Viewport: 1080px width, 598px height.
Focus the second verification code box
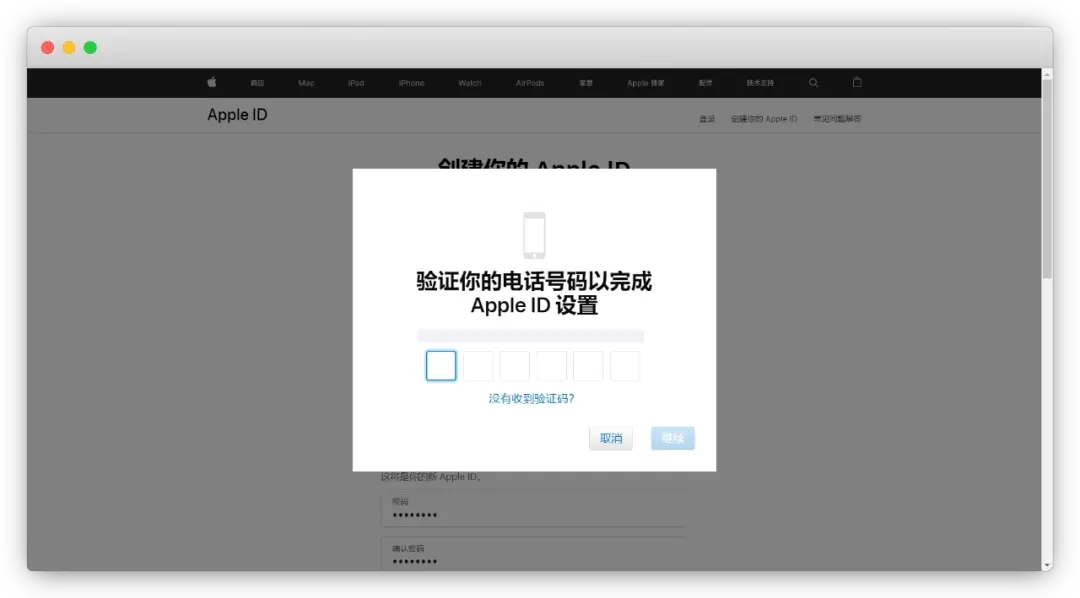coord(477,366)
